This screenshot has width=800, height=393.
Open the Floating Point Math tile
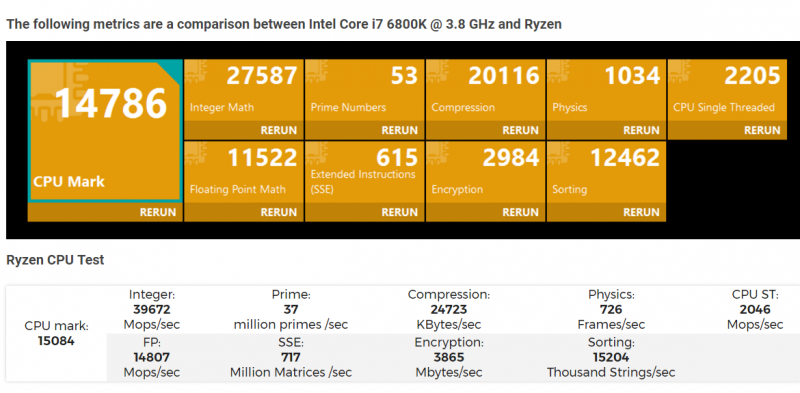click(243, 172)
